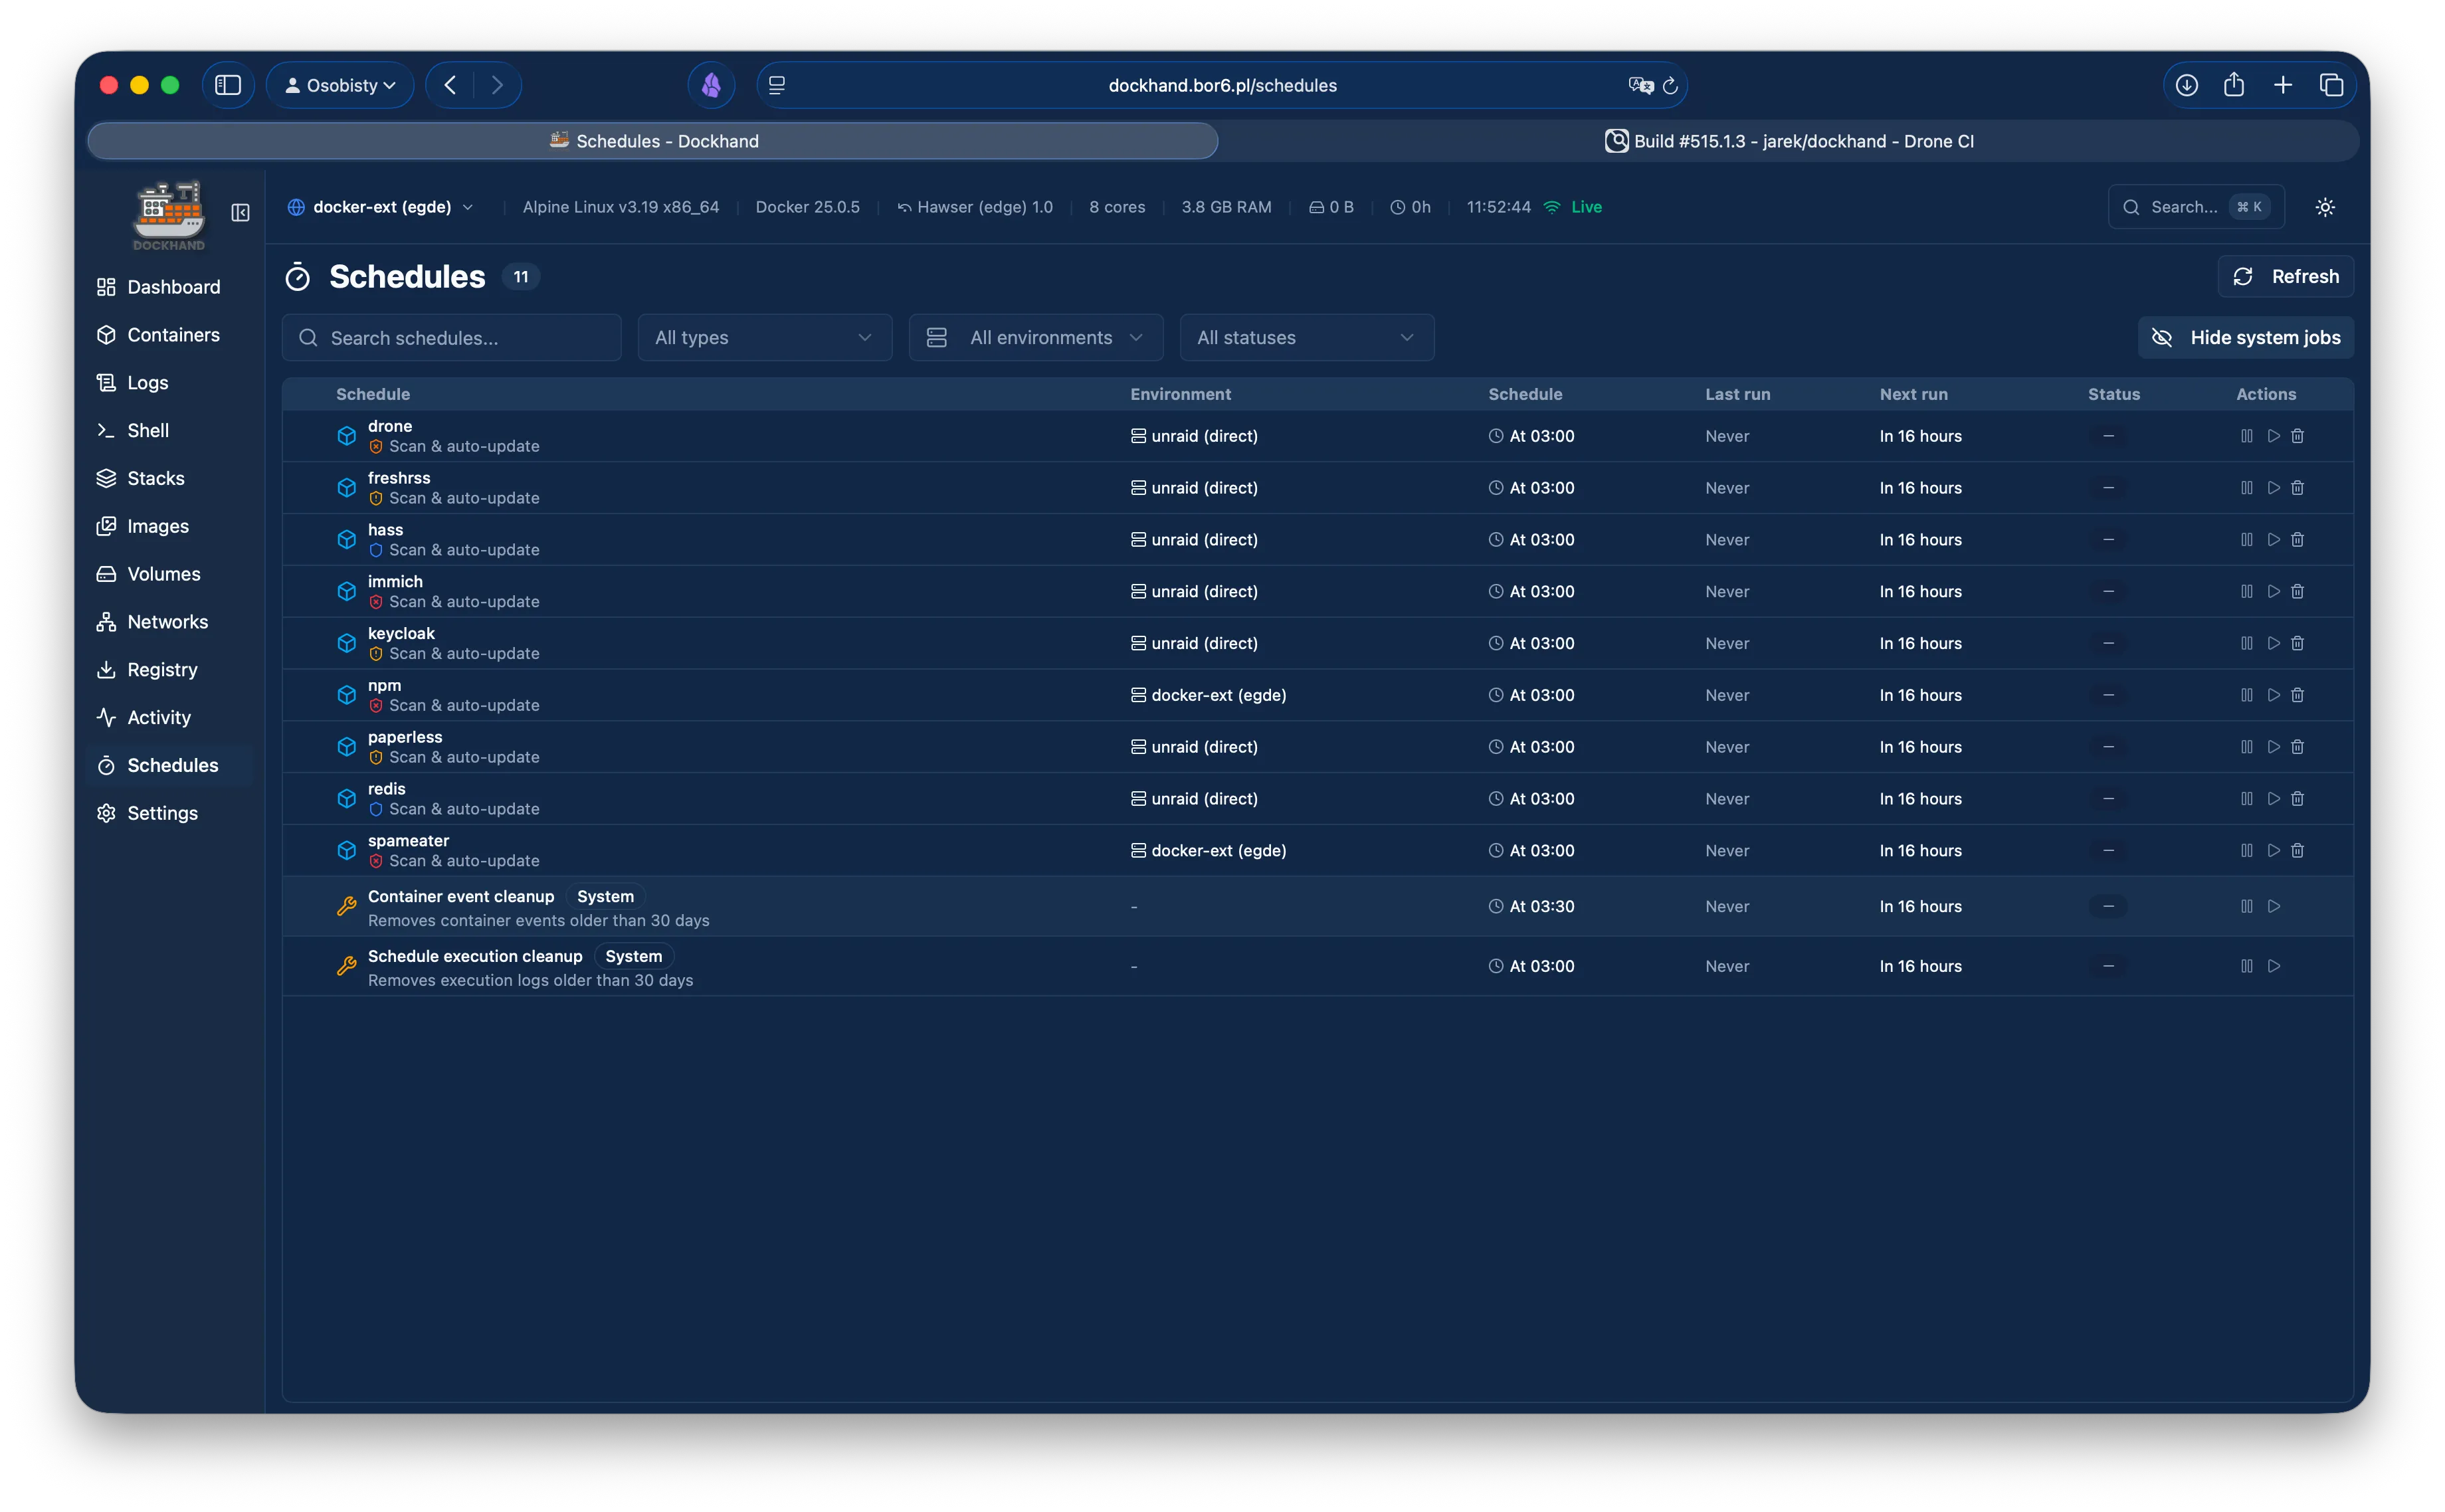Open the All statuses filter
Viewport: 2445px width, 1512px height.
[x=1306, y=337]
